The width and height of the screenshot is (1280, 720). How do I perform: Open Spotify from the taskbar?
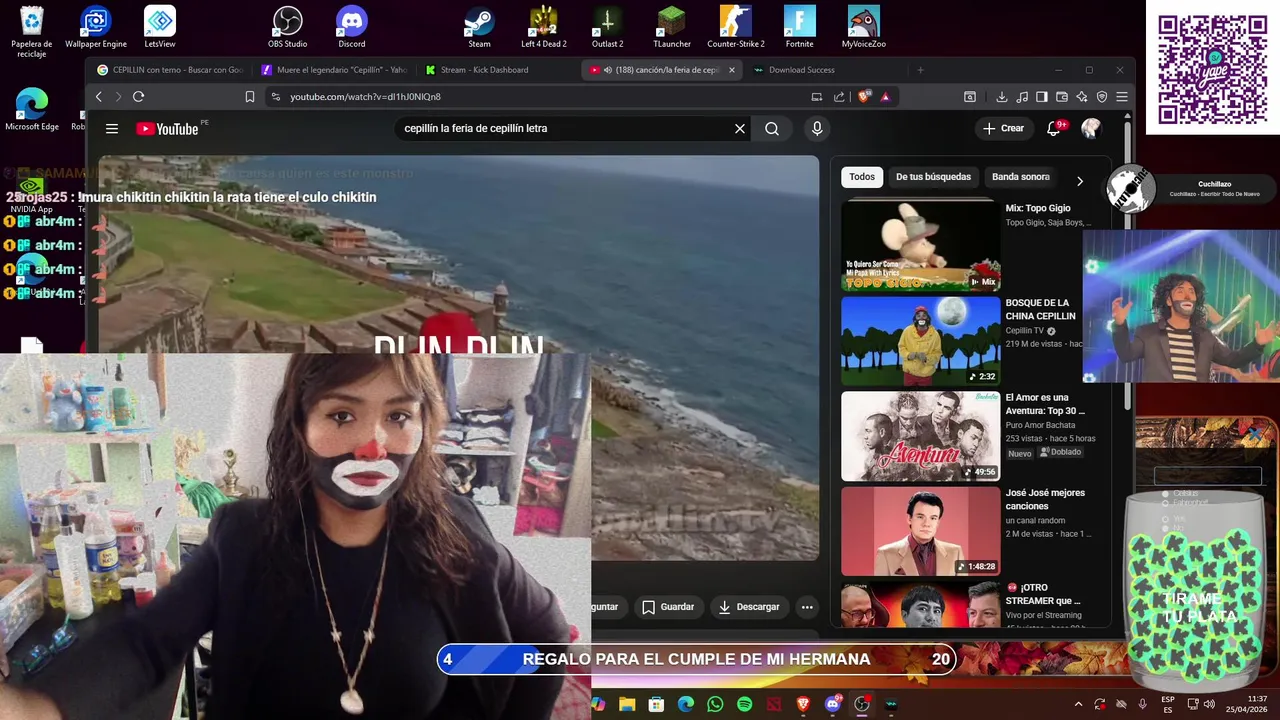pos(744,704)
